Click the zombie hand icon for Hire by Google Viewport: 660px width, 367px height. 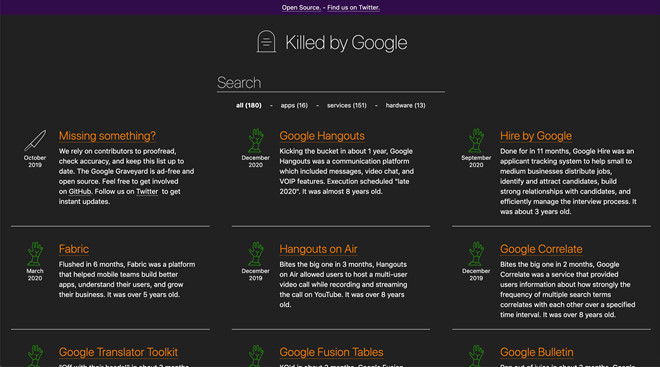[476, 140]
